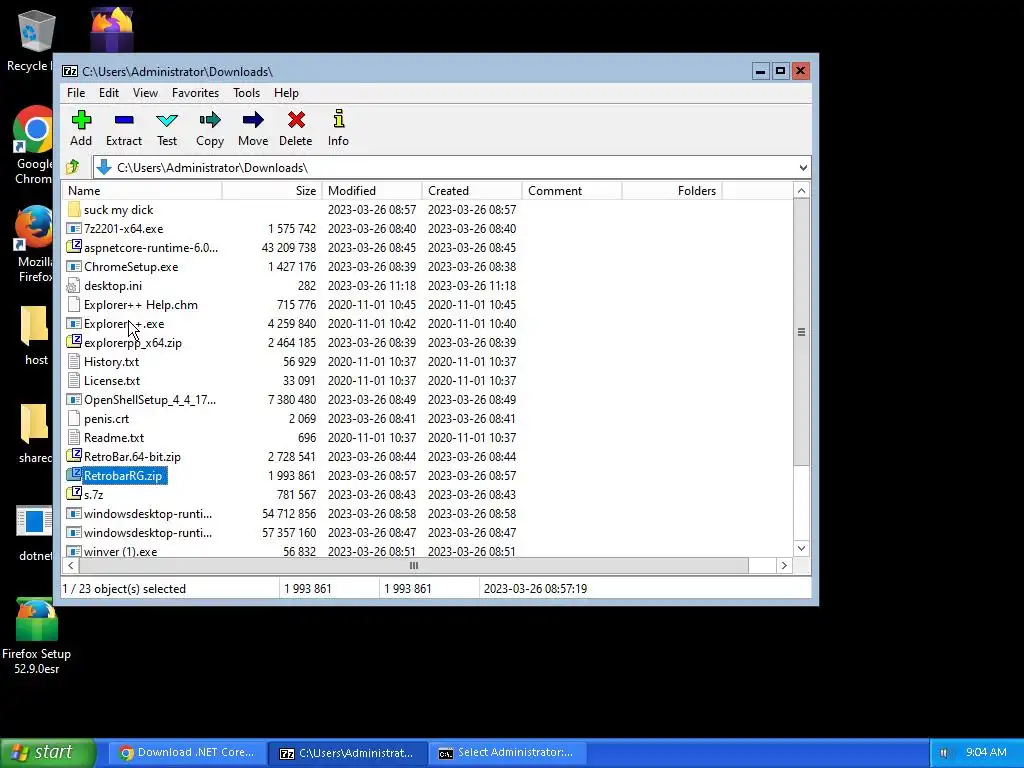Open the Edit menu
The height and width of the screenshot is (768, 1024).
coord(108,93)
